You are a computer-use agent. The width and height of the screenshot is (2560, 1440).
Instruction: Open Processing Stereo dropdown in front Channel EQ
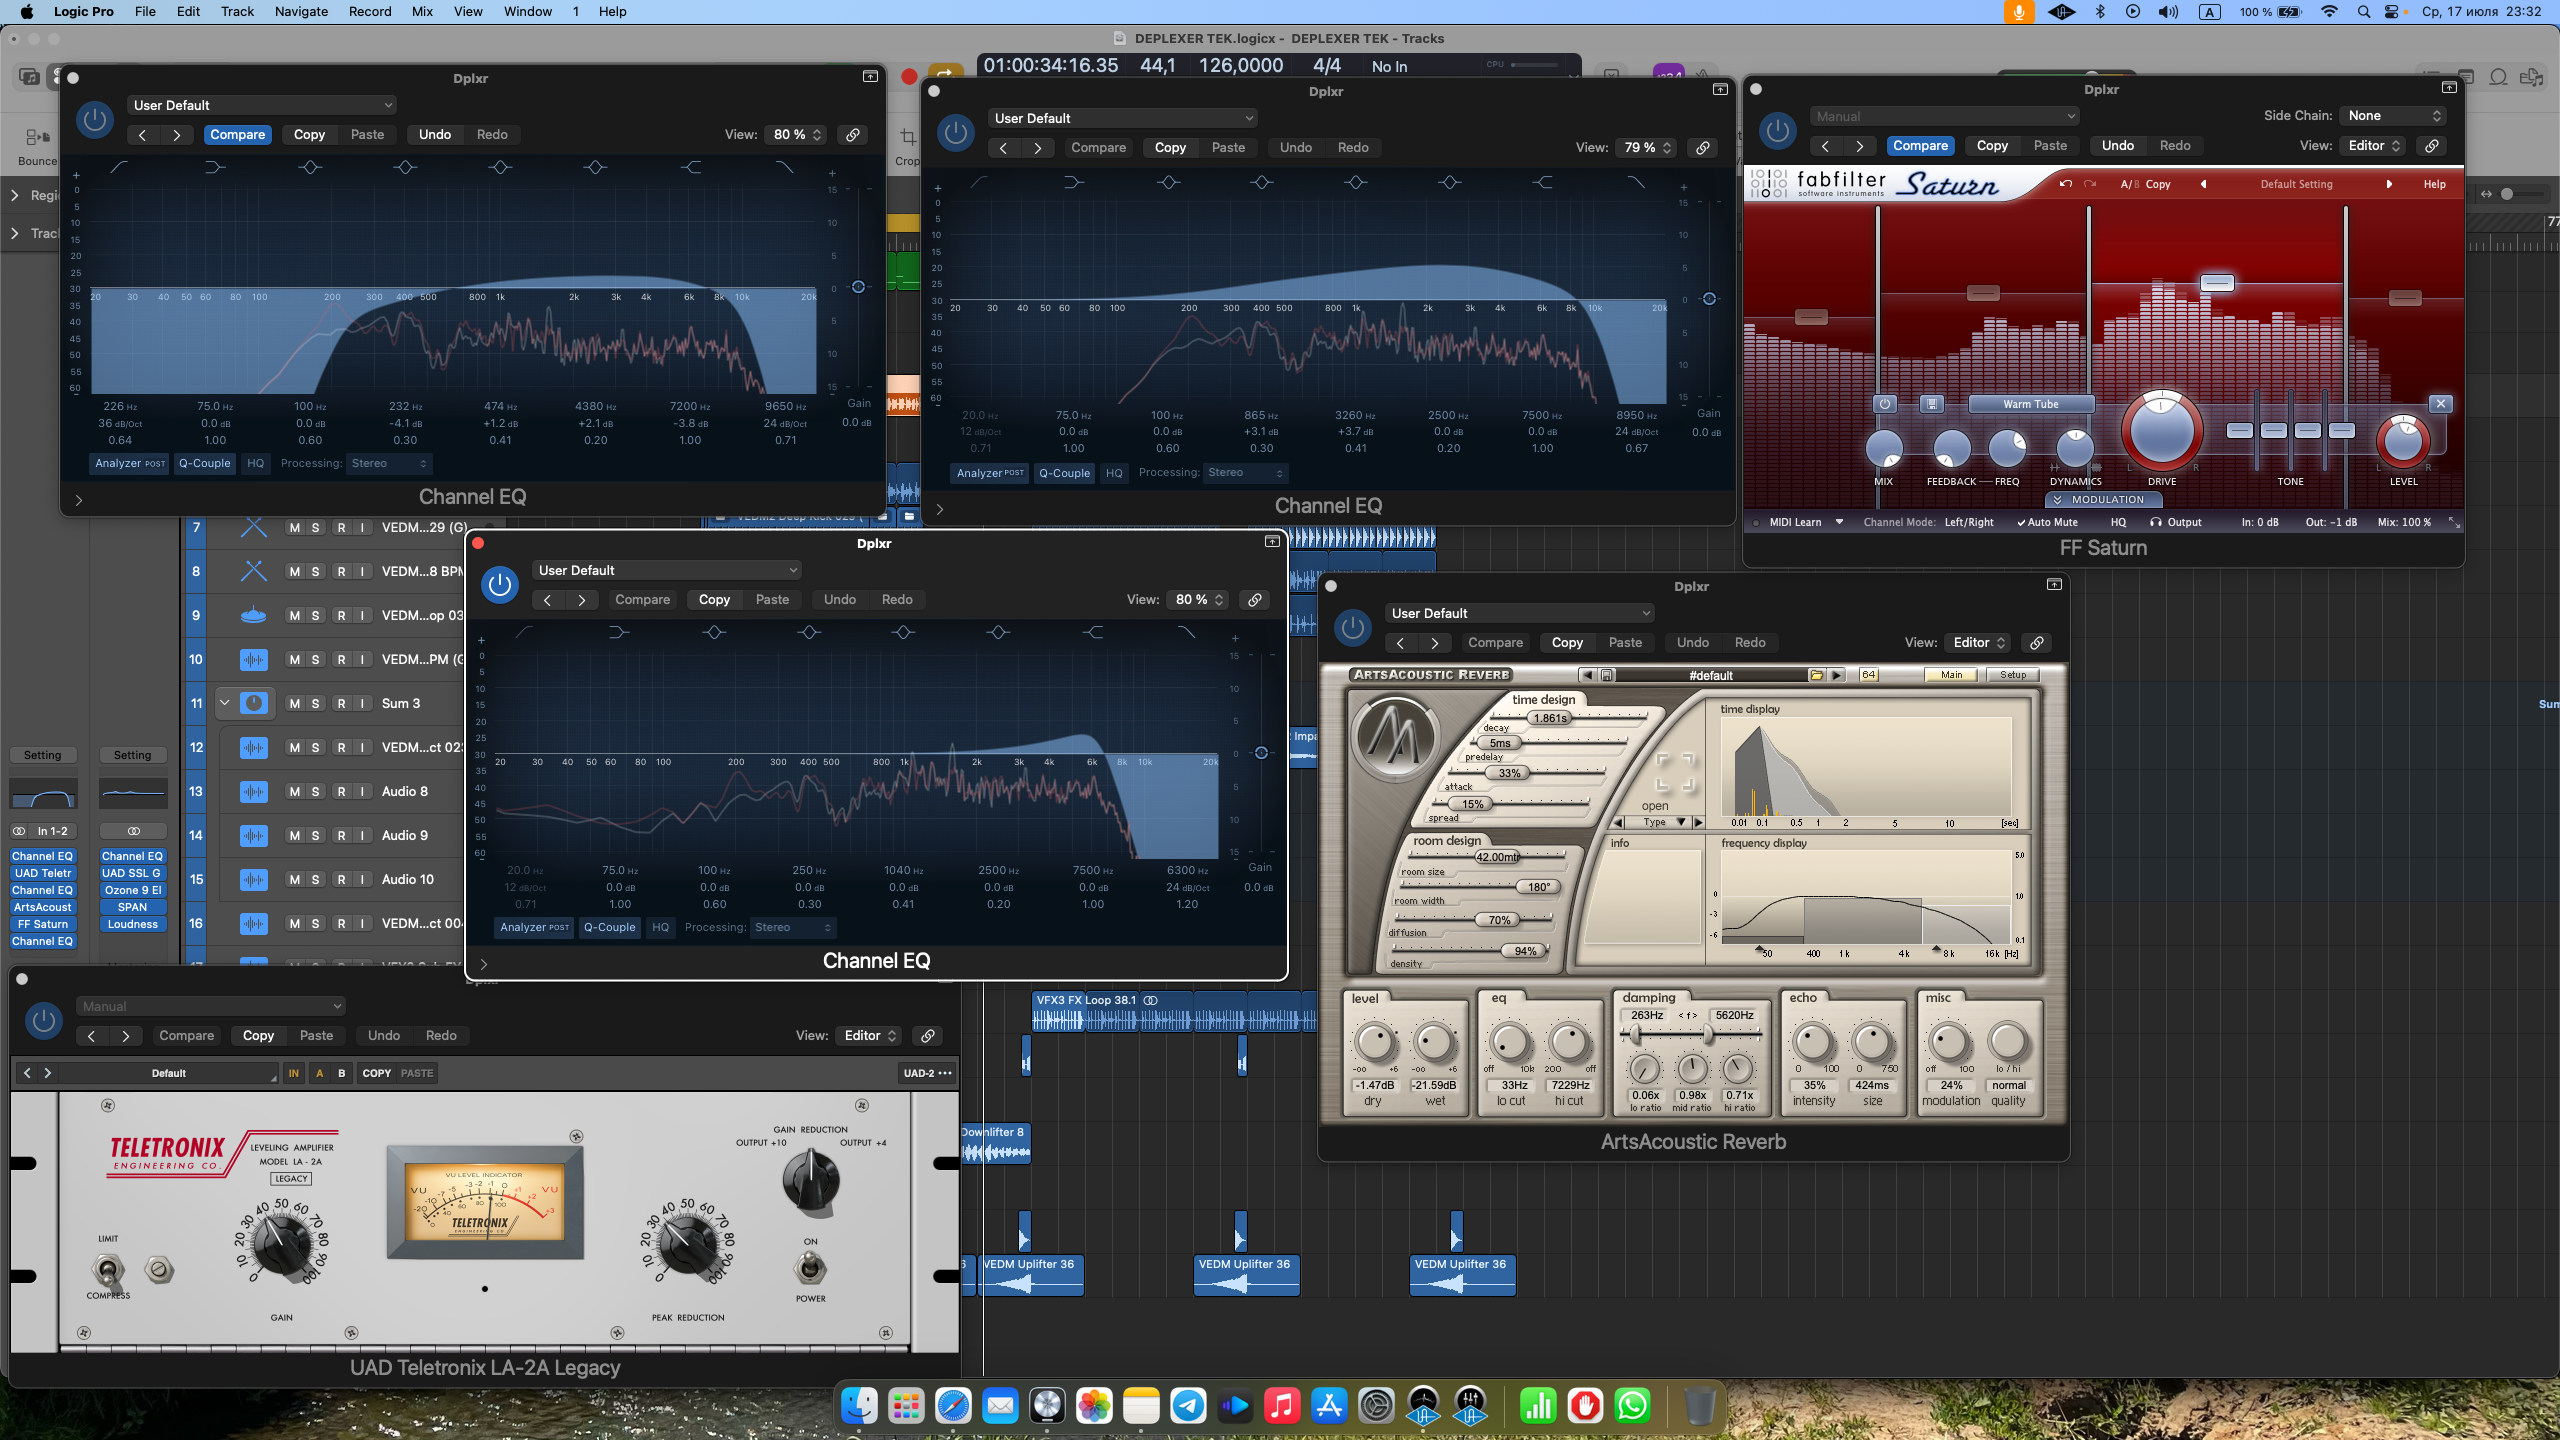click(791, 927)
